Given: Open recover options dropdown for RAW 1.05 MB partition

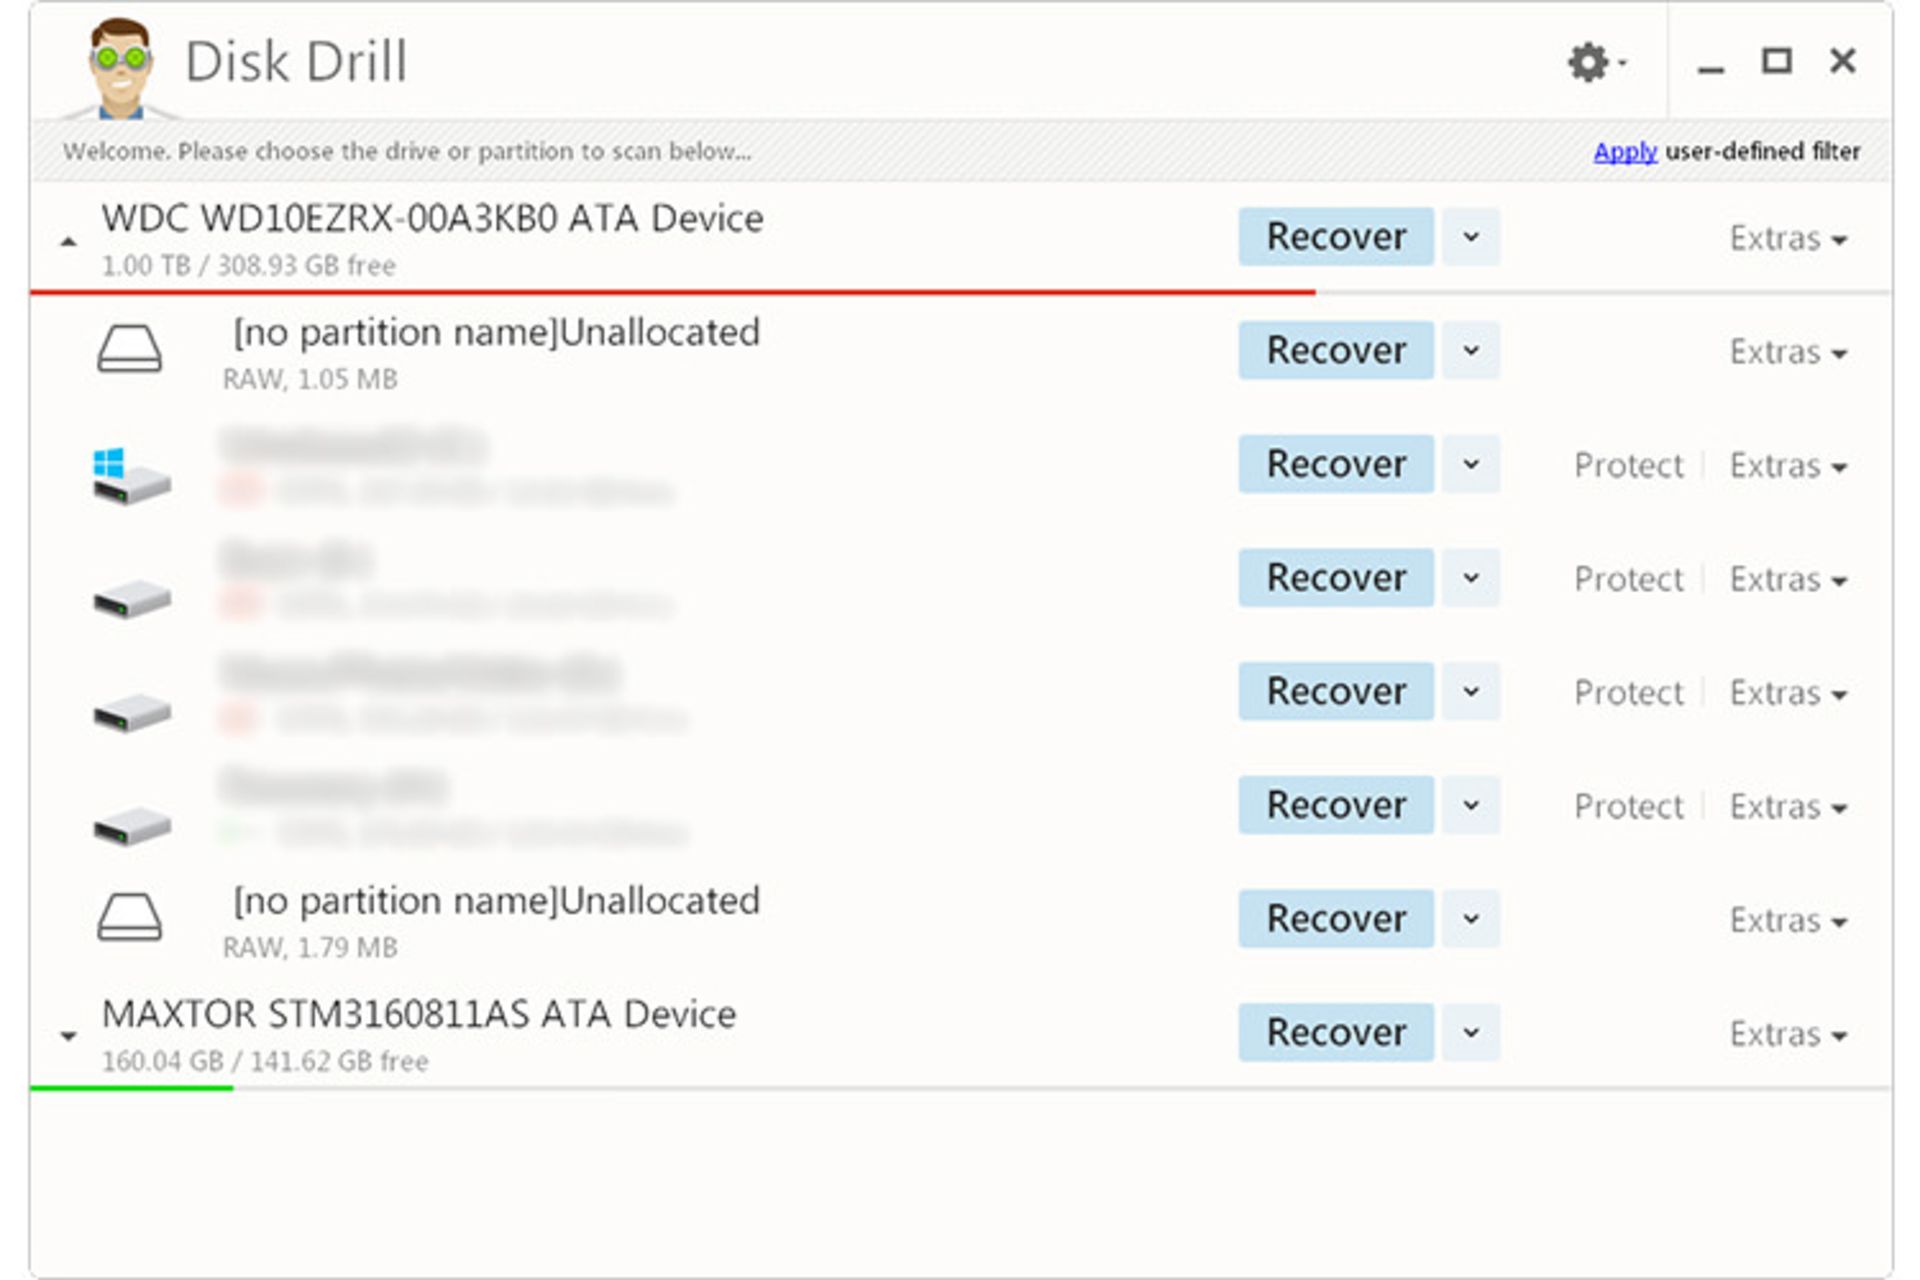Looking at the screenshot, I should [1471, 350].
